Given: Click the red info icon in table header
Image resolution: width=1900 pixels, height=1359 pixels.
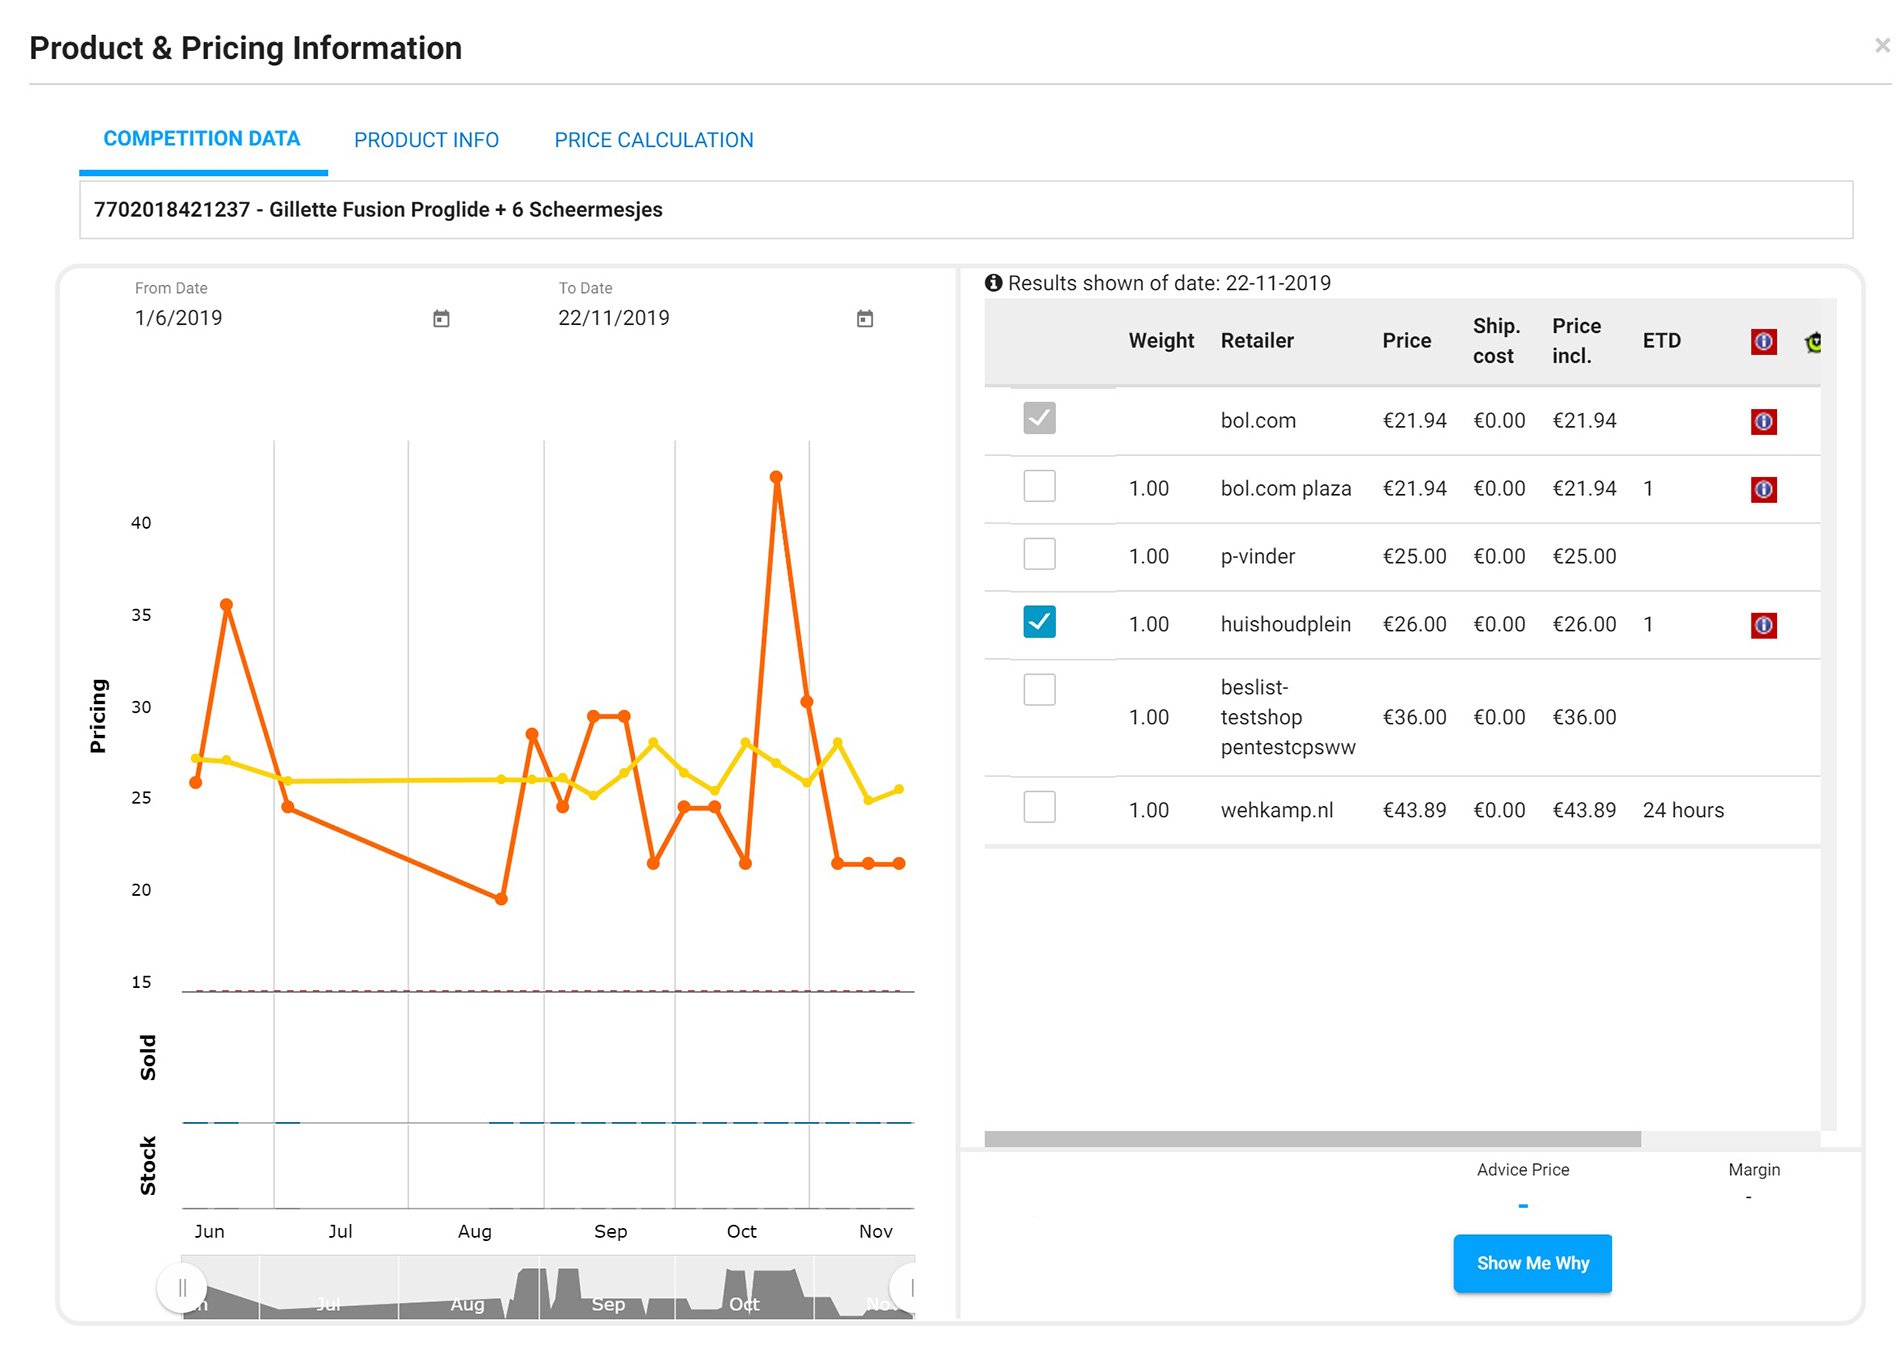Looking at the screenshot, I should tap(1764, 342).
